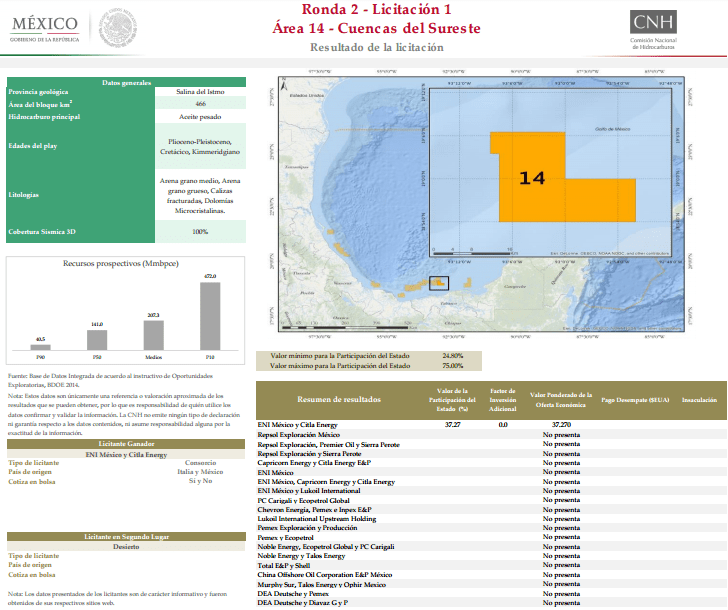The width and height of the screenshot is (728, 610).
Task: Select the P50 bar labeled 141.0
Action: 97,340
